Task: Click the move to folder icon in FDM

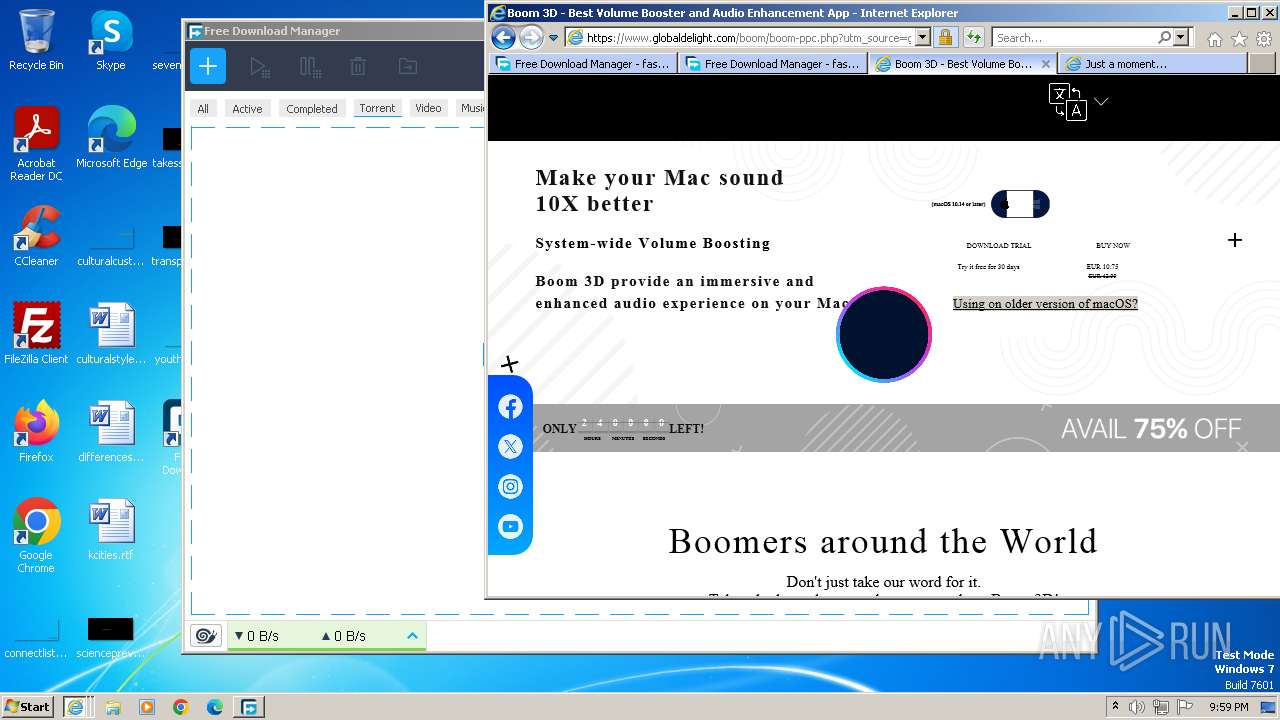Action: 407,67
